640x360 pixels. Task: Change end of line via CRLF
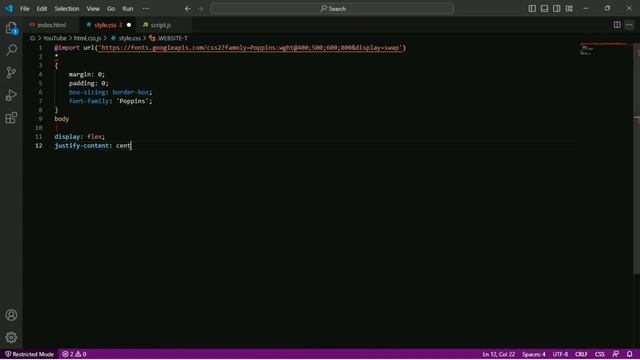(581, 354)
